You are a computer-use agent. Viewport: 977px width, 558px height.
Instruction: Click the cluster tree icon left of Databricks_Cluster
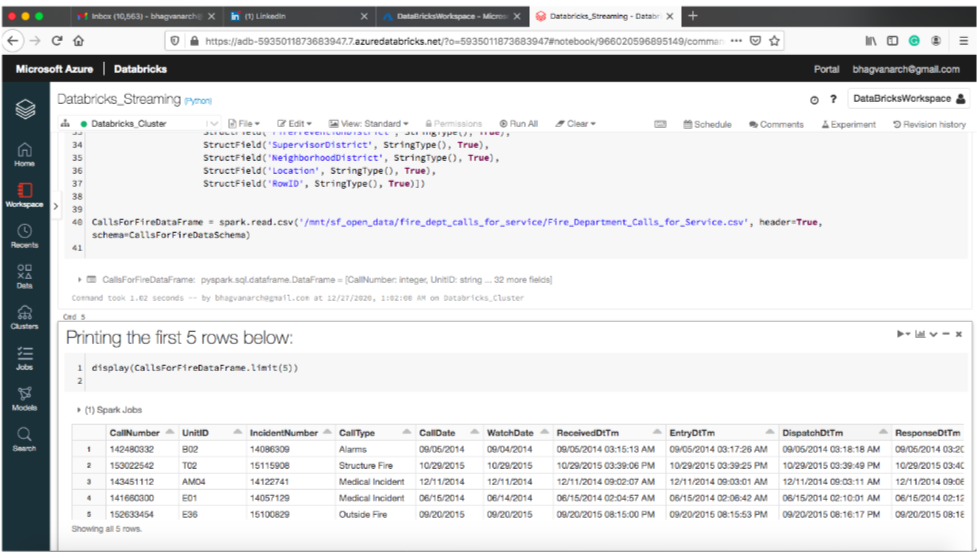[65, 123]
